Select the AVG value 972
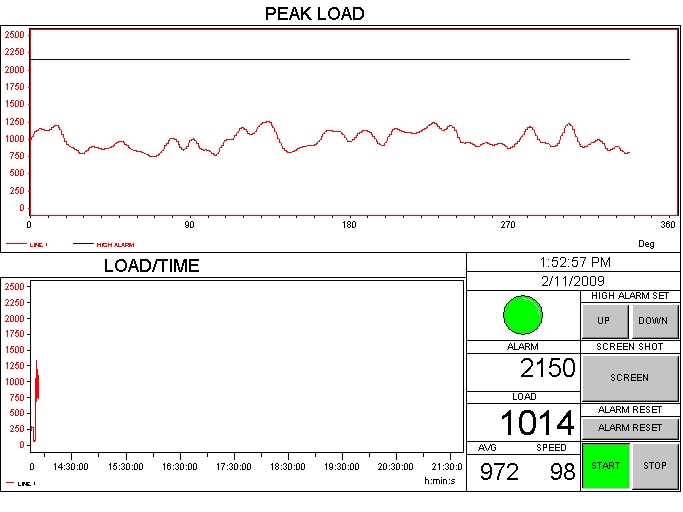Viewport: 683px width, 512px height. pyautogui.click(x=499, y=472)
